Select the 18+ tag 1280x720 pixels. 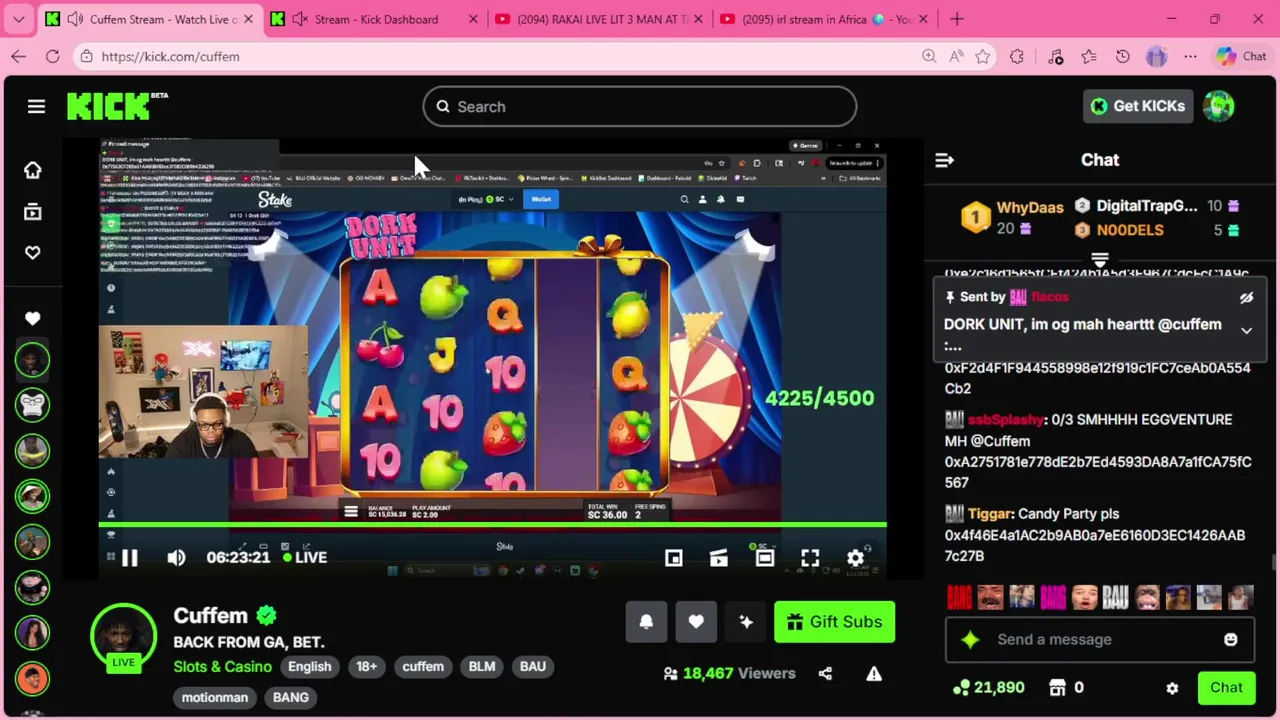coord(367,667)
